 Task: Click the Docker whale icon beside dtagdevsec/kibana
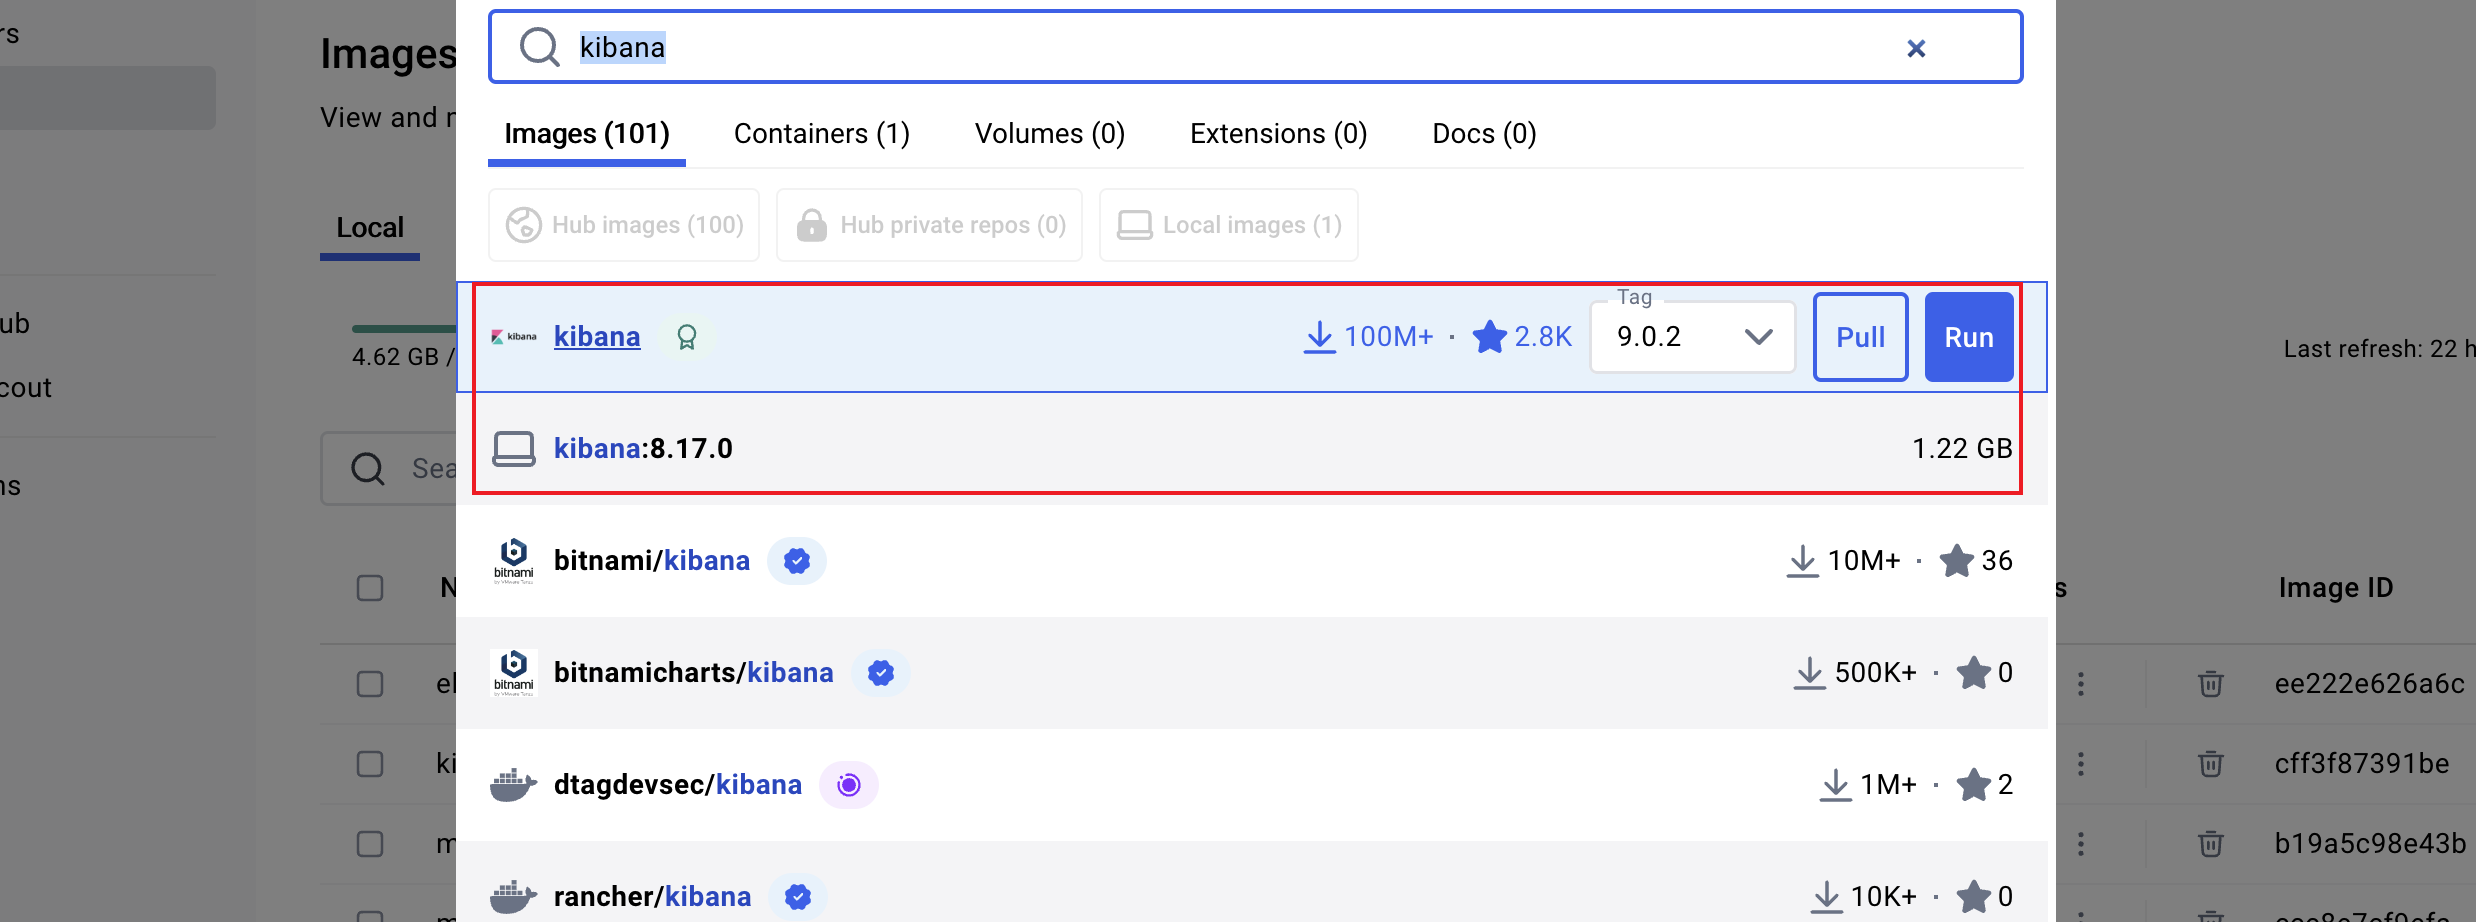(514, 785)
